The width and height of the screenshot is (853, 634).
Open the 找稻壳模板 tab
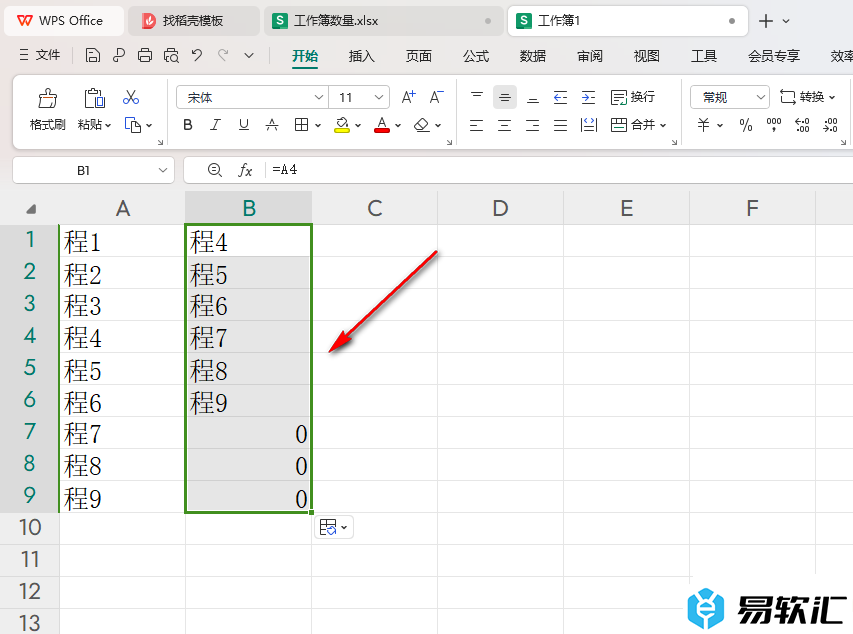pos(193,21)
